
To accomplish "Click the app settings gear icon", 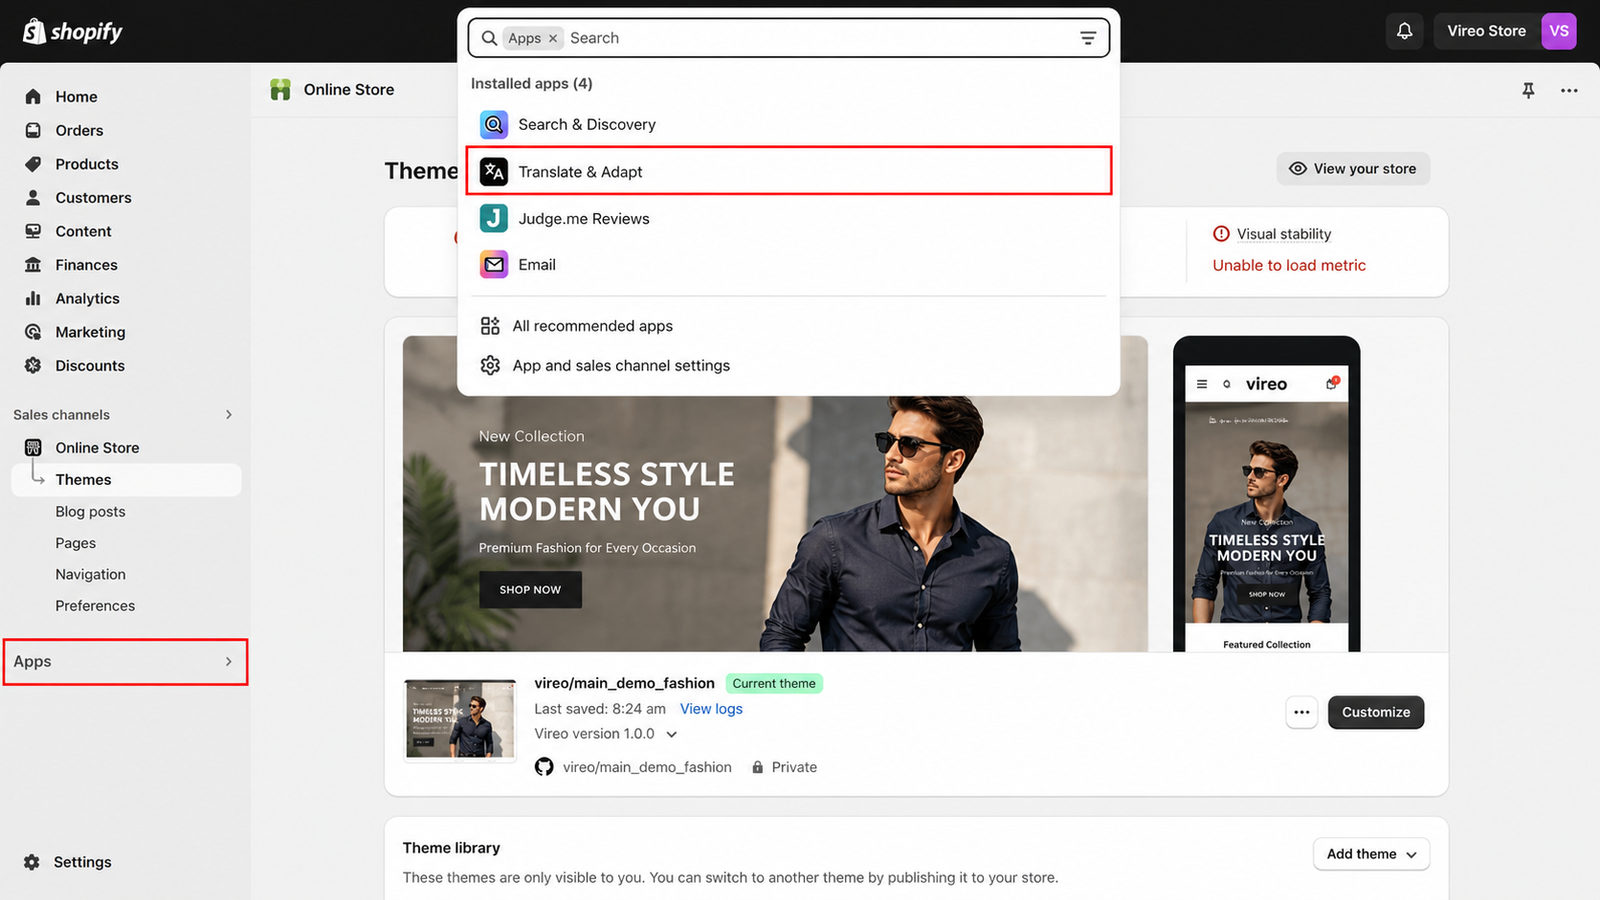I will [x=490, y=365].
